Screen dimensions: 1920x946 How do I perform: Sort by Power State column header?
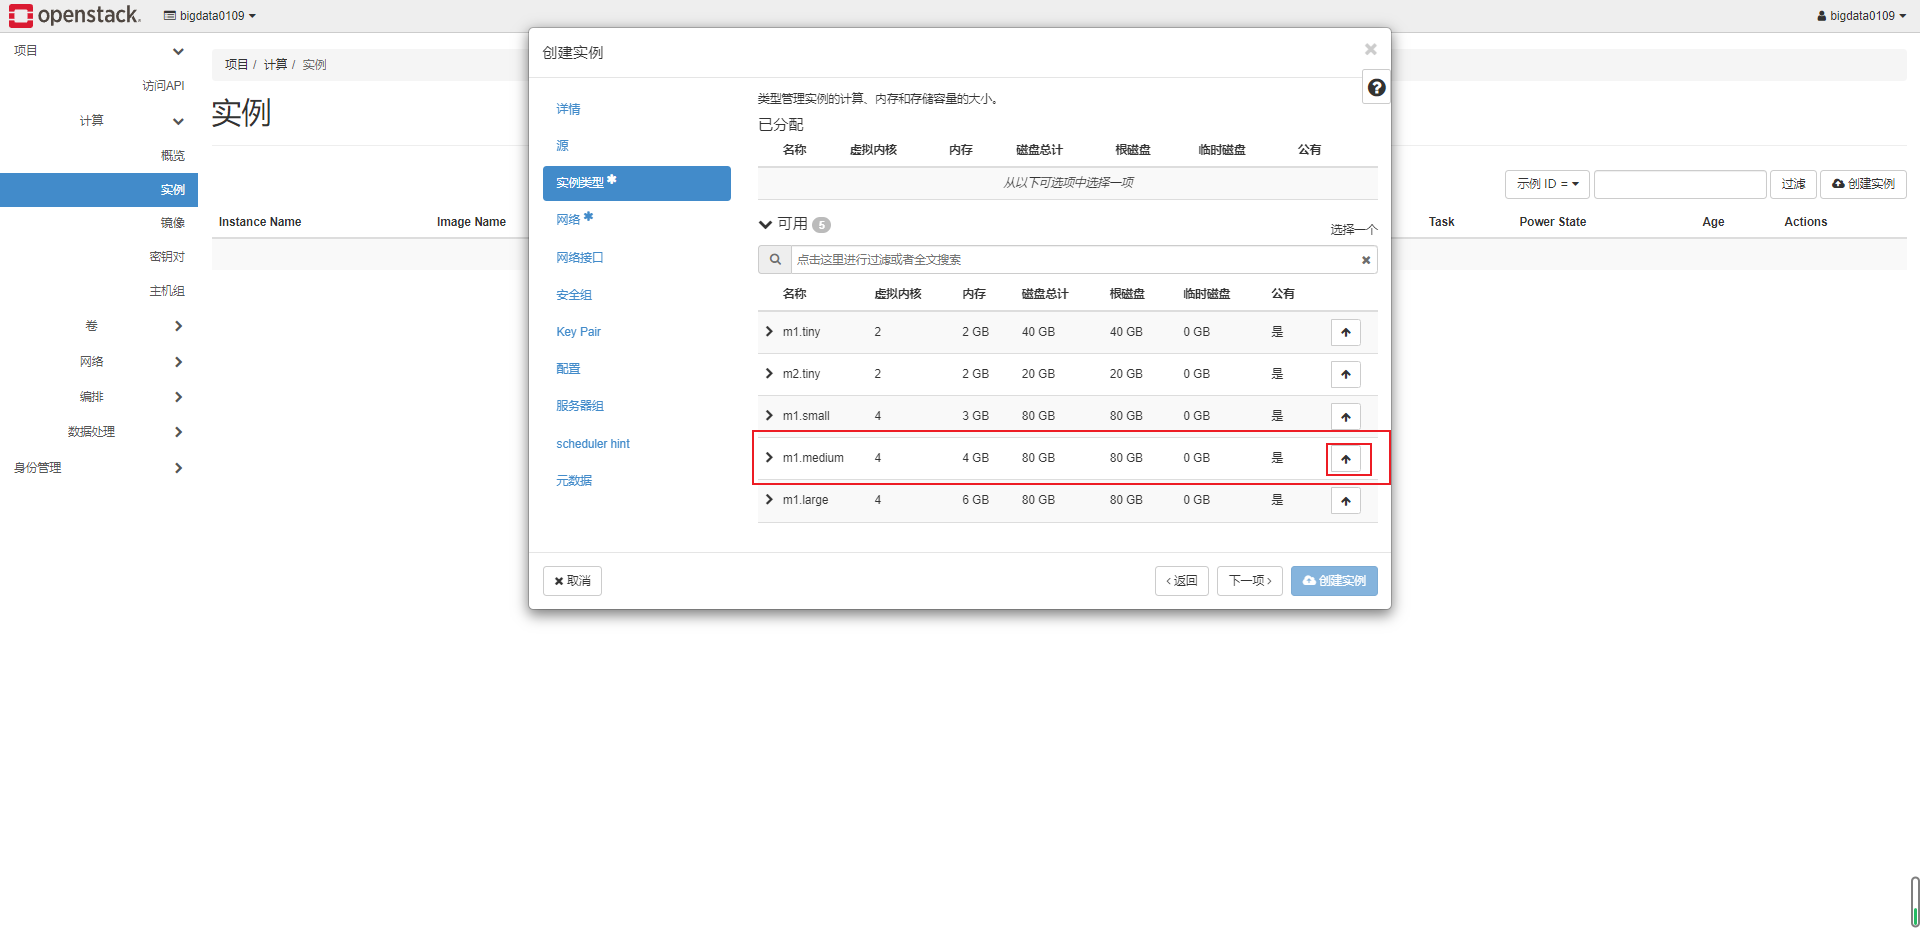coord(1552,222)
